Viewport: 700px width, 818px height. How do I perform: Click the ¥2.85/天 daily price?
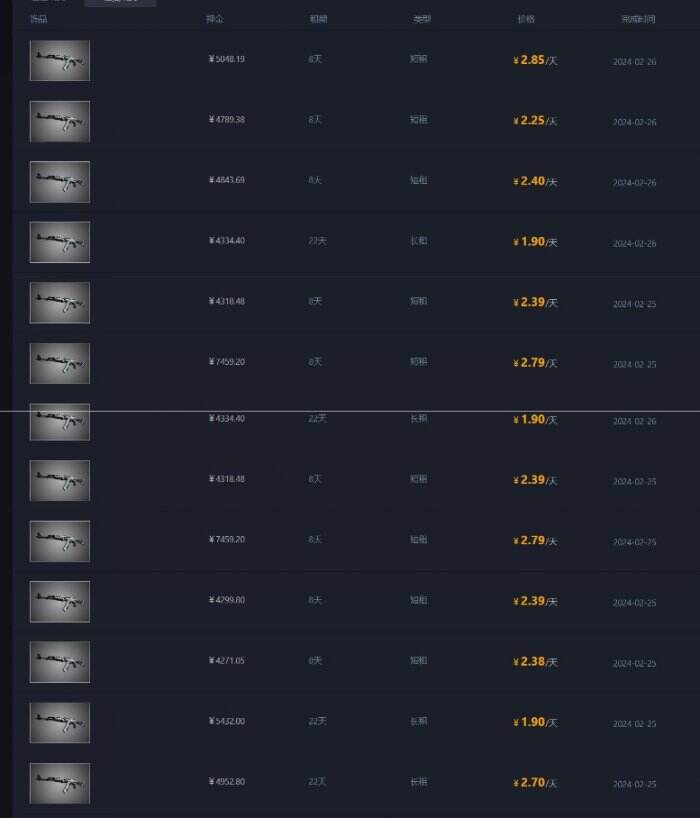click(x=535, y=60)
